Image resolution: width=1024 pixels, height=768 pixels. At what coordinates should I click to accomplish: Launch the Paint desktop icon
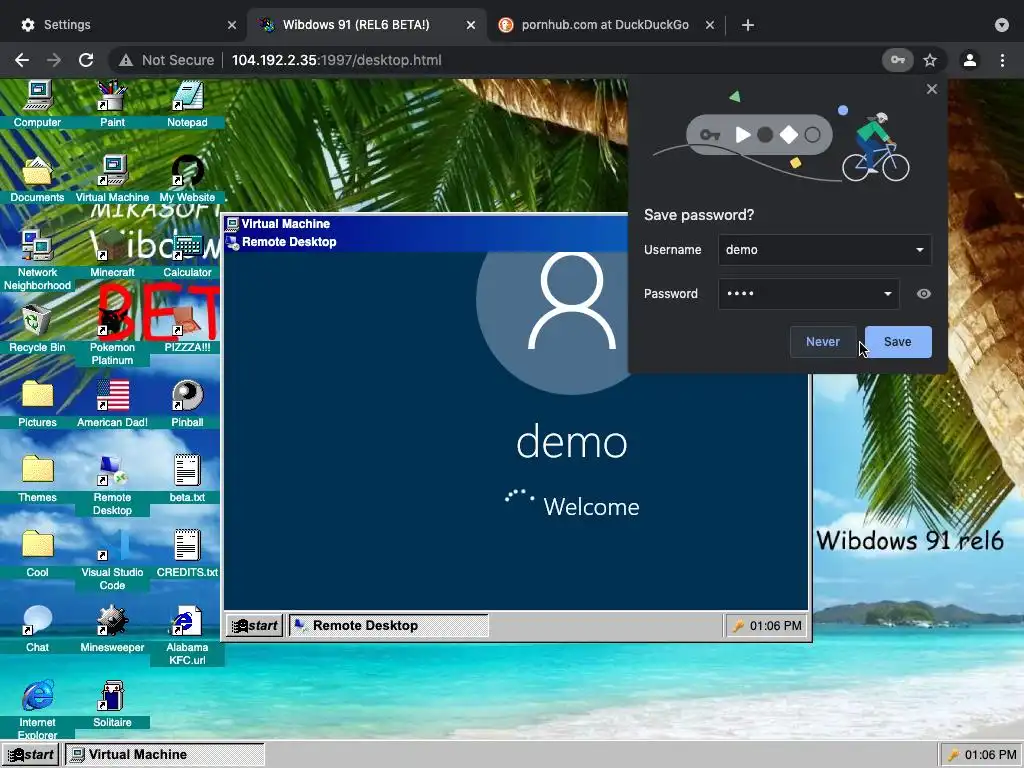112,103
